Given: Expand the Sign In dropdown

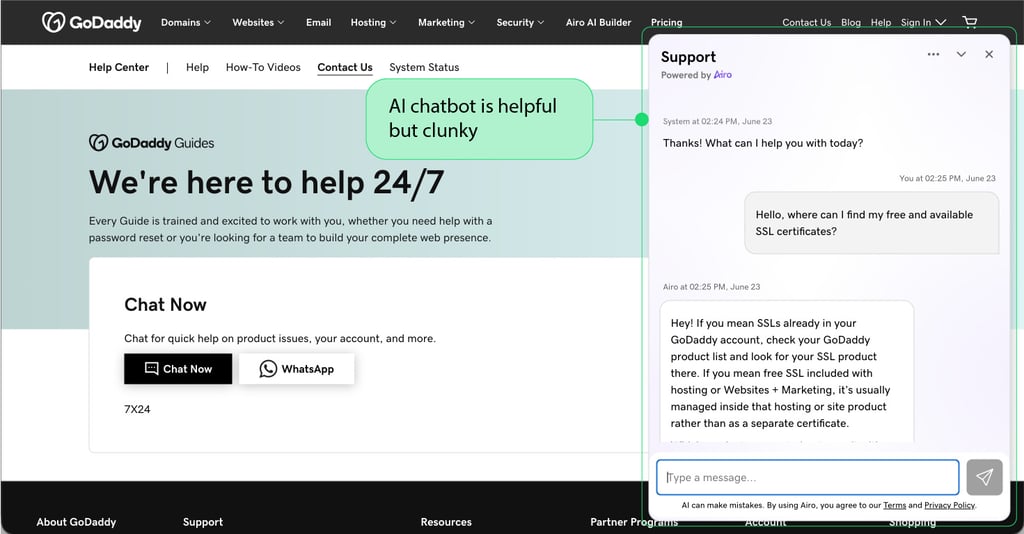Looking at the screenshot, I should (x=923, y=22).
